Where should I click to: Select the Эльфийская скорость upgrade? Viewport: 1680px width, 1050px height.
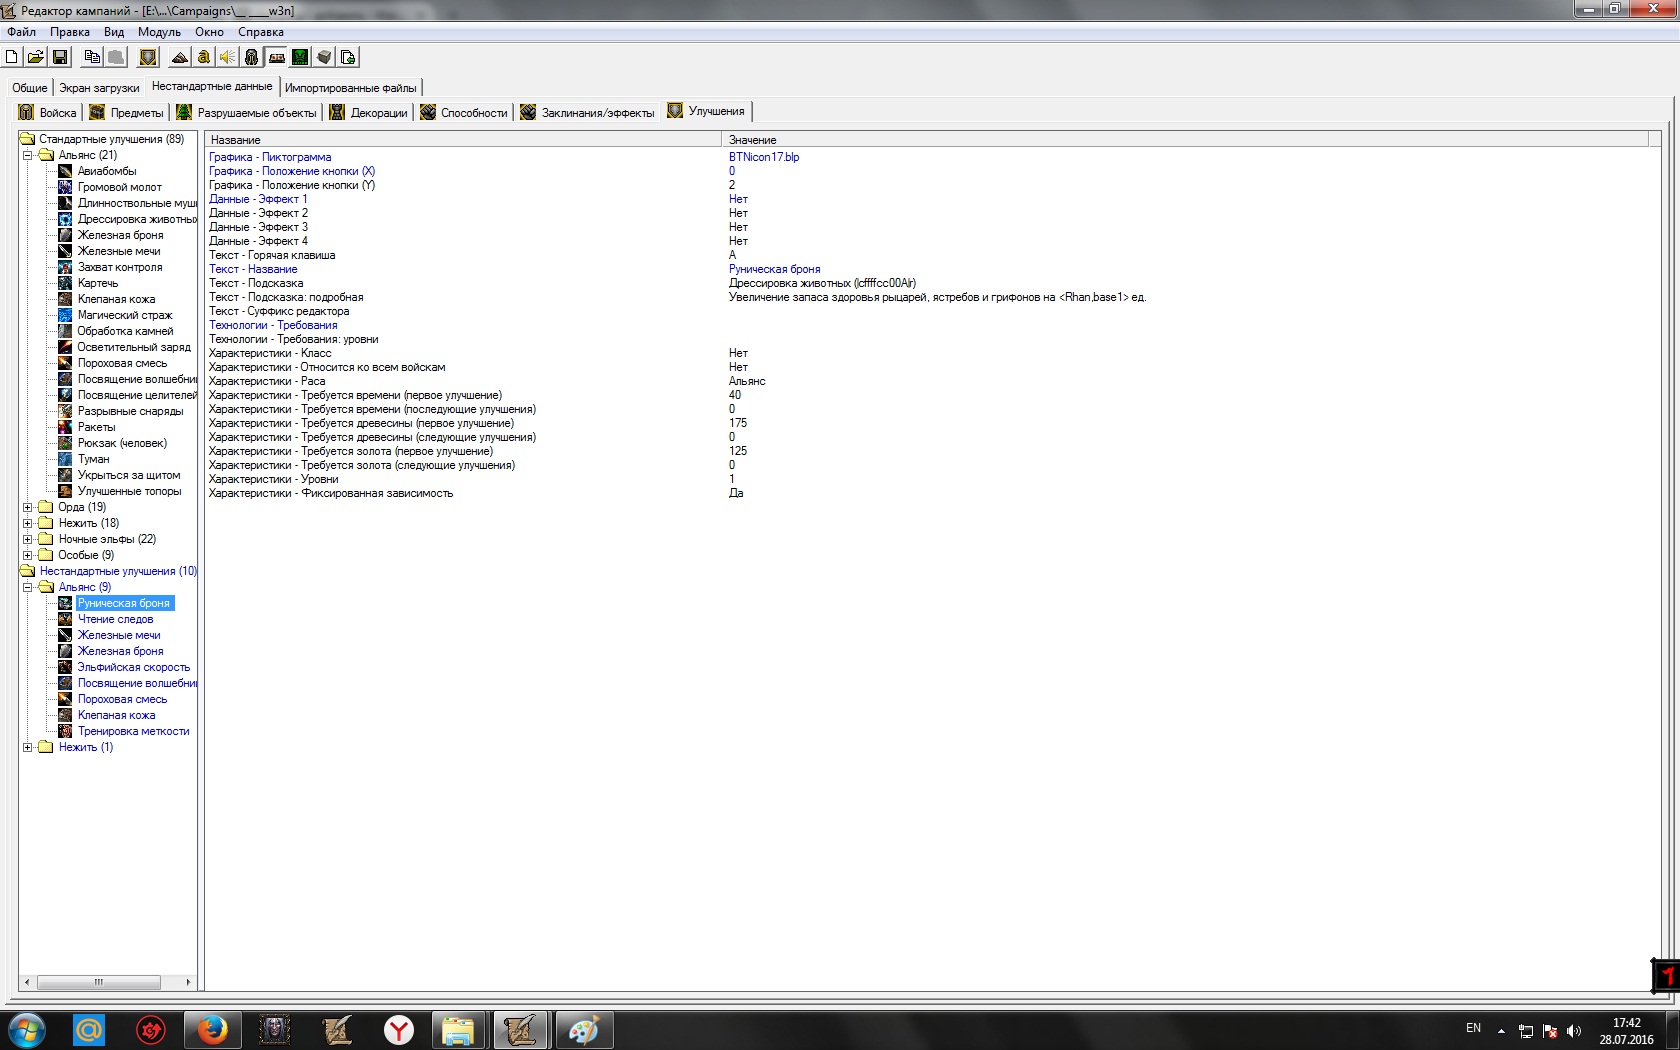[x=134, y=667]
